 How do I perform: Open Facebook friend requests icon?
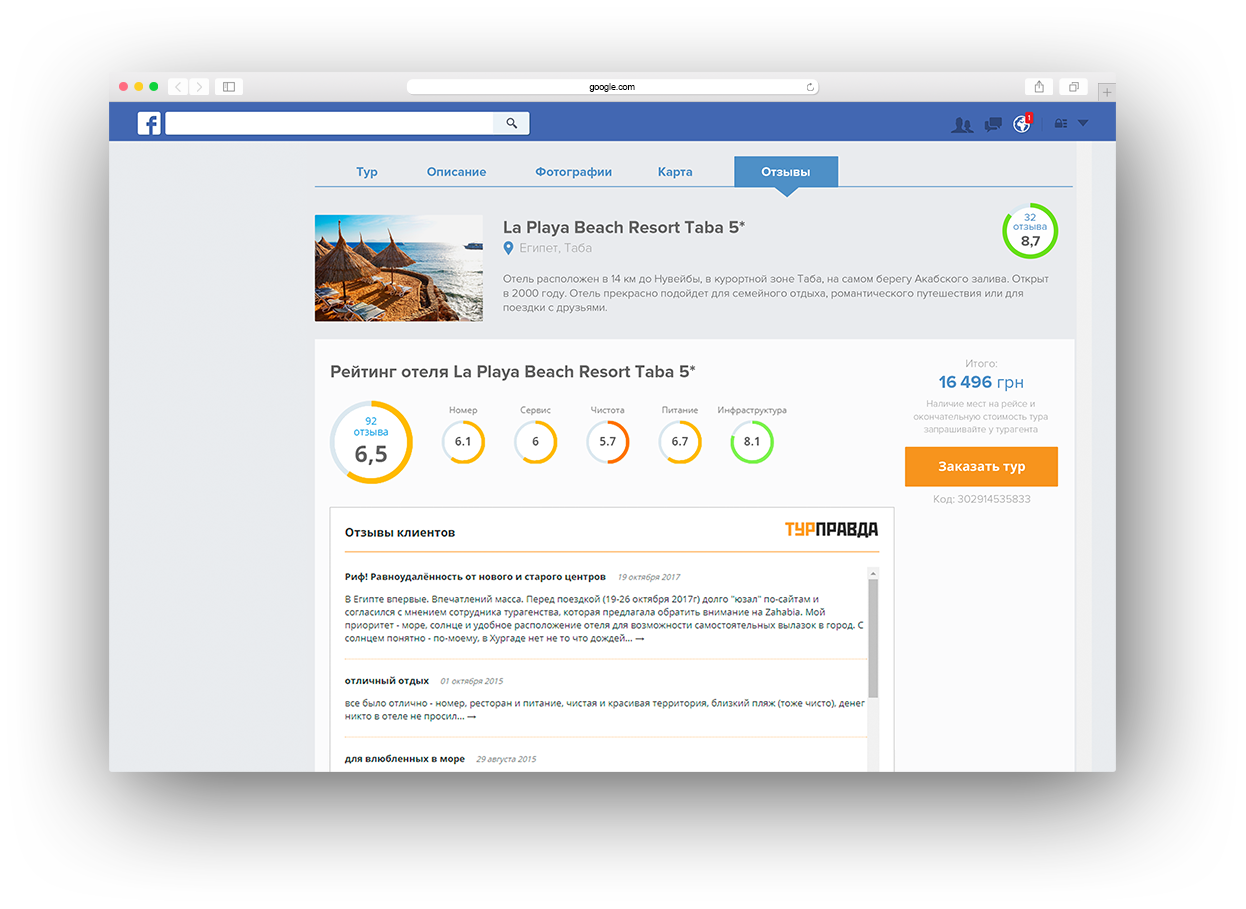962,124
